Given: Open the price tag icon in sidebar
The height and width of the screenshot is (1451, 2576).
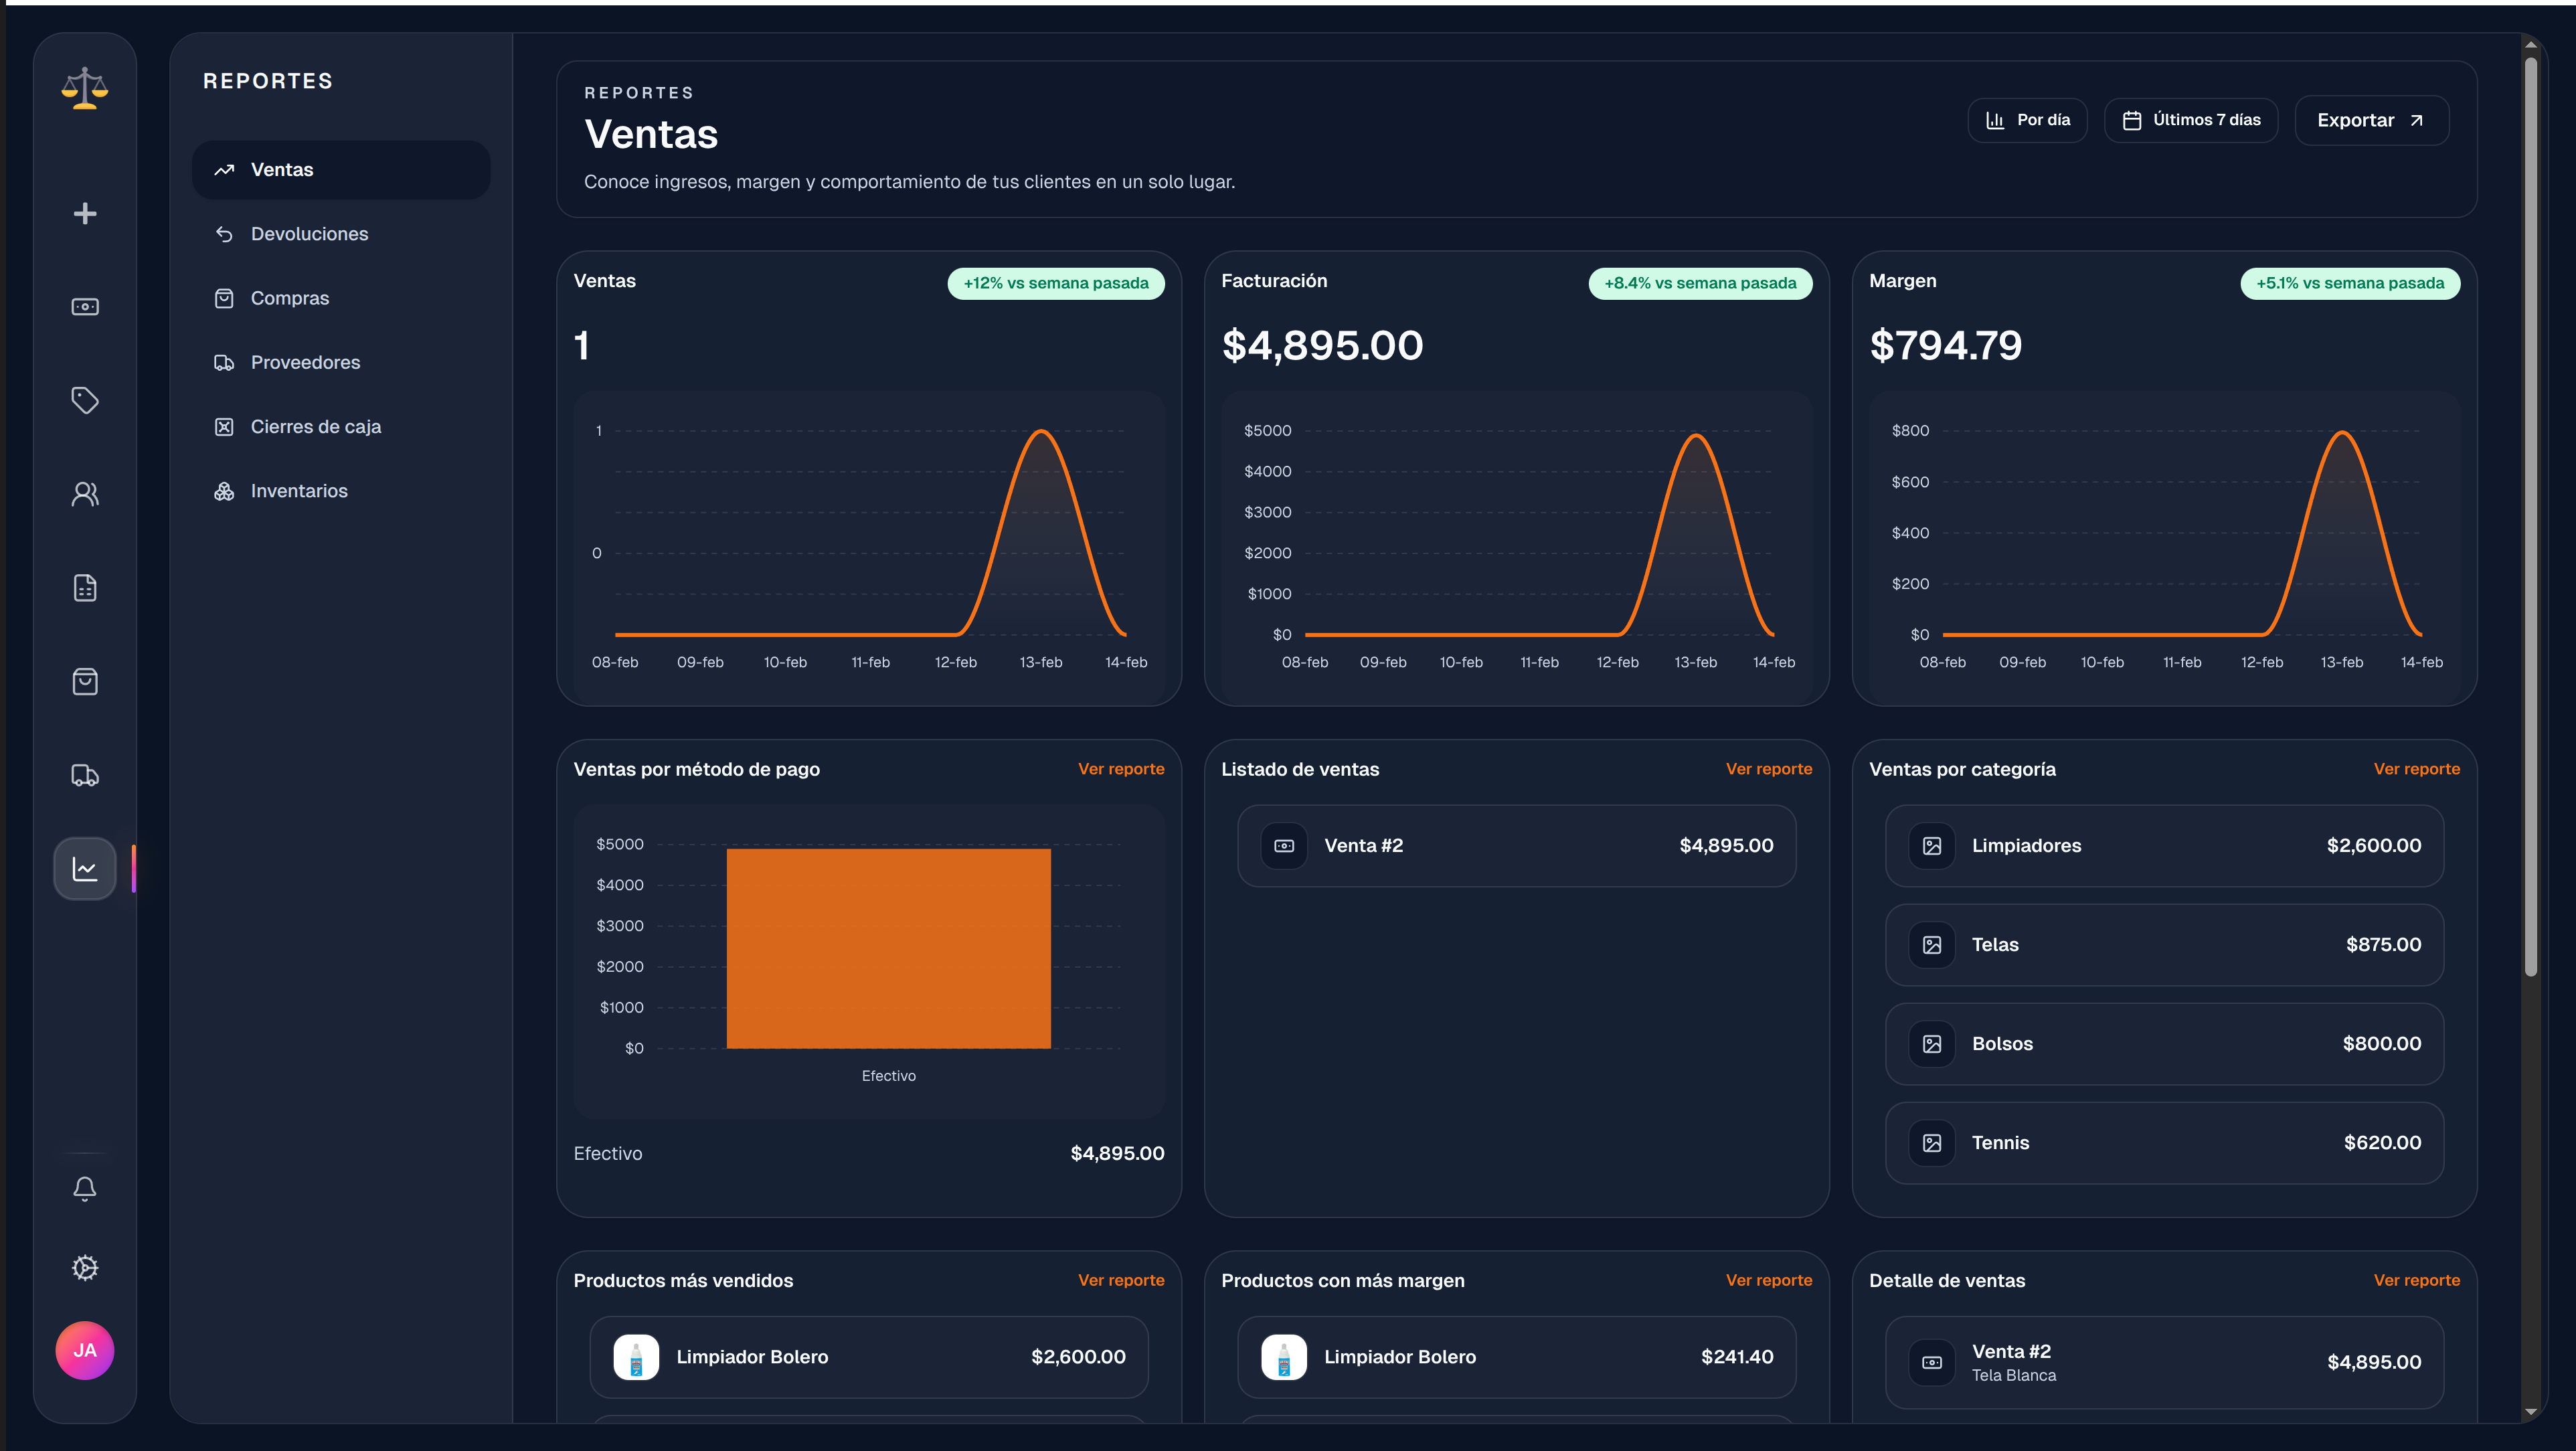Looking at the screenshot, I should 85,400.
